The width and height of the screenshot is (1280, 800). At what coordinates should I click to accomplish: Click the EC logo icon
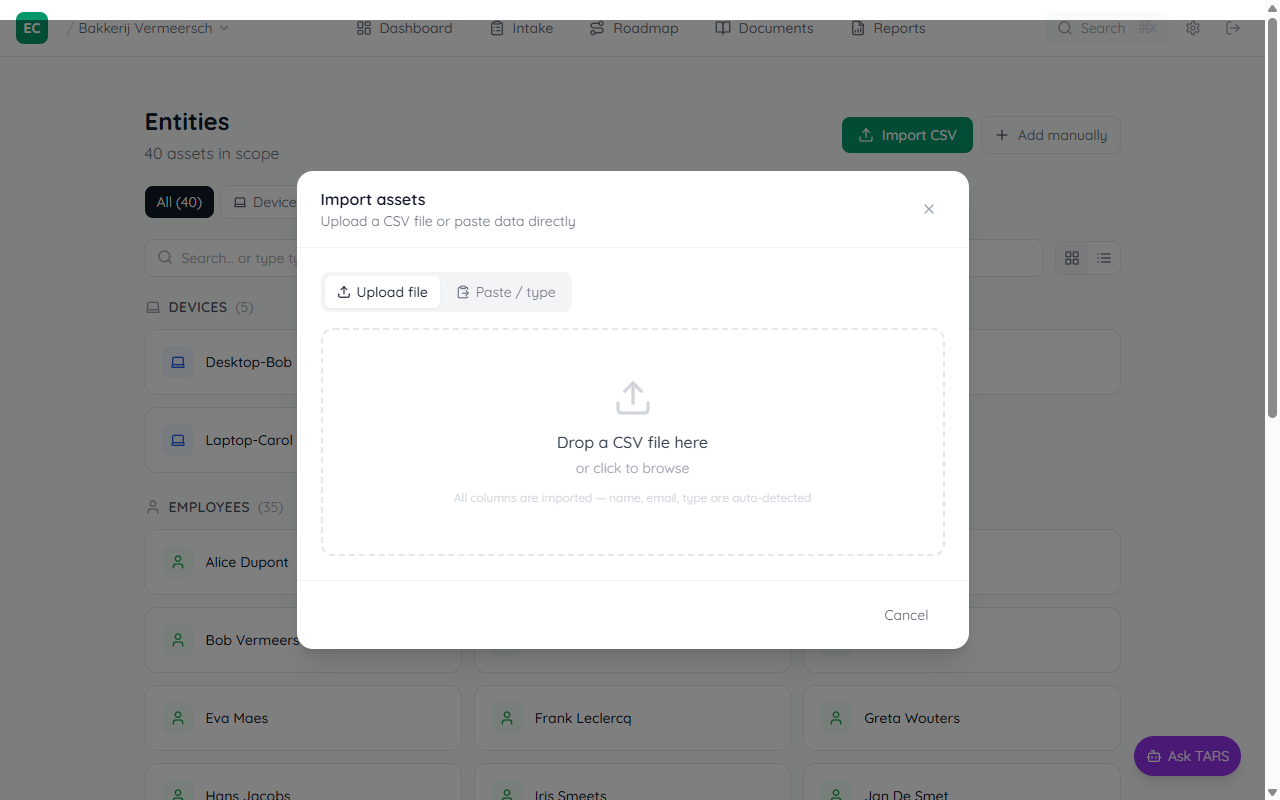[x=32, y=28]
